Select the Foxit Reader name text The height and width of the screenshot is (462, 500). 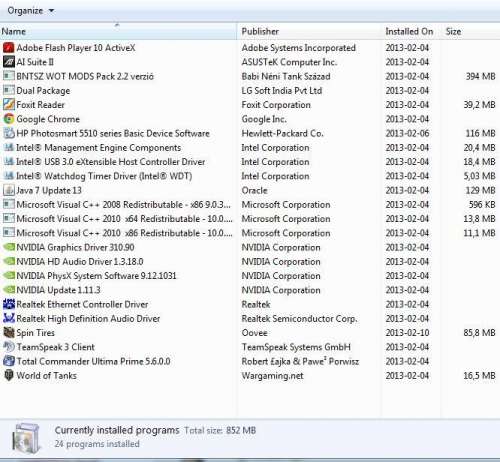[40, 105]
